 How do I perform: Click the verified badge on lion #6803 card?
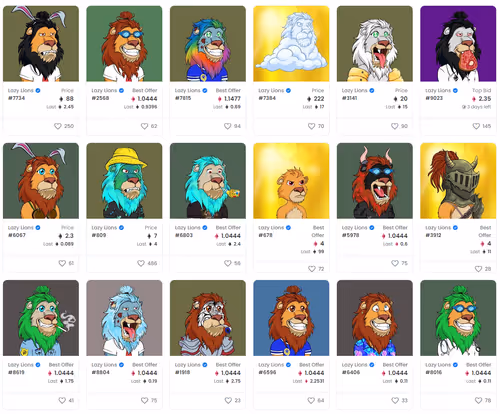pyautogui.click(x=205, y=228)
